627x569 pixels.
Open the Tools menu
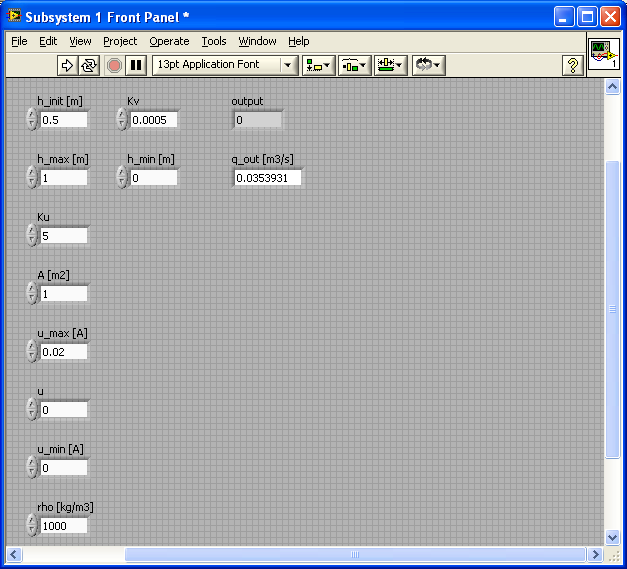(214, 41)
